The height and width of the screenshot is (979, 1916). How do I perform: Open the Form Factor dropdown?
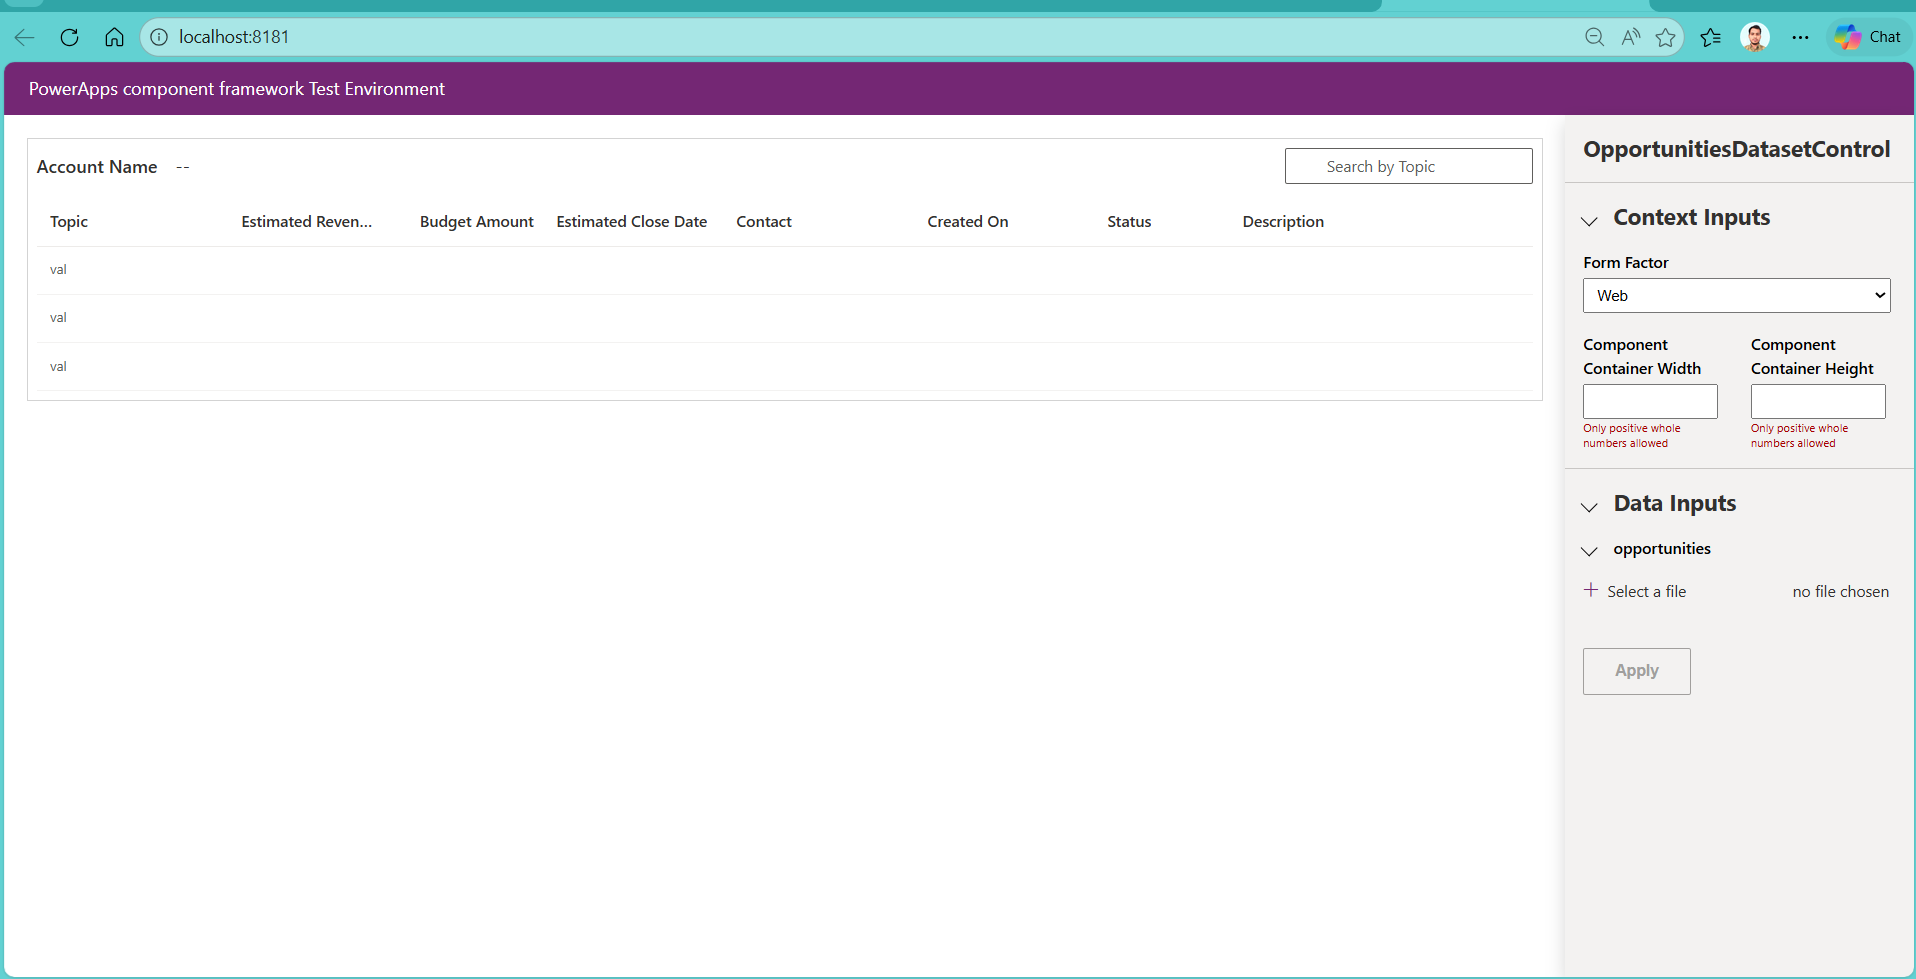pos(1736,295)
